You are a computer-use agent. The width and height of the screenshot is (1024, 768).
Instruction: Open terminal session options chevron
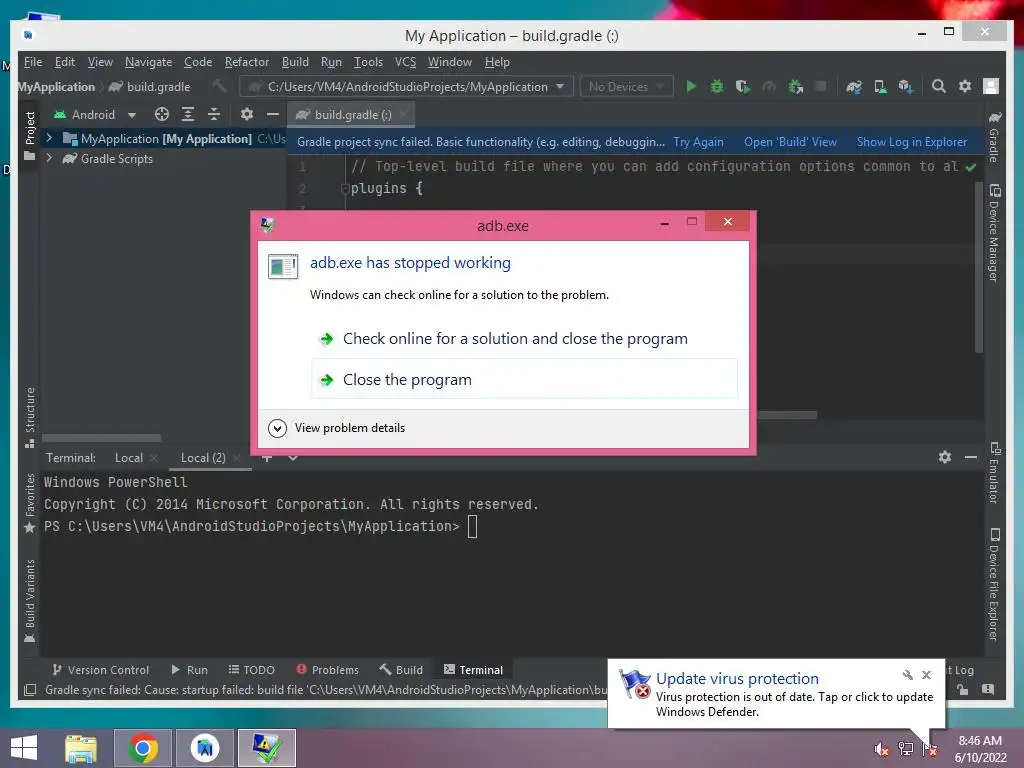coord(293,458)
